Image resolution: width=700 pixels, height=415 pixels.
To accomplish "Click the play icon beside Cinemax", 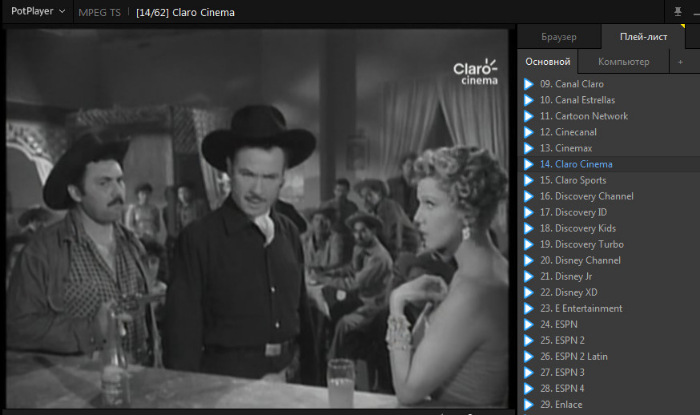I will [x=529, y=148].
